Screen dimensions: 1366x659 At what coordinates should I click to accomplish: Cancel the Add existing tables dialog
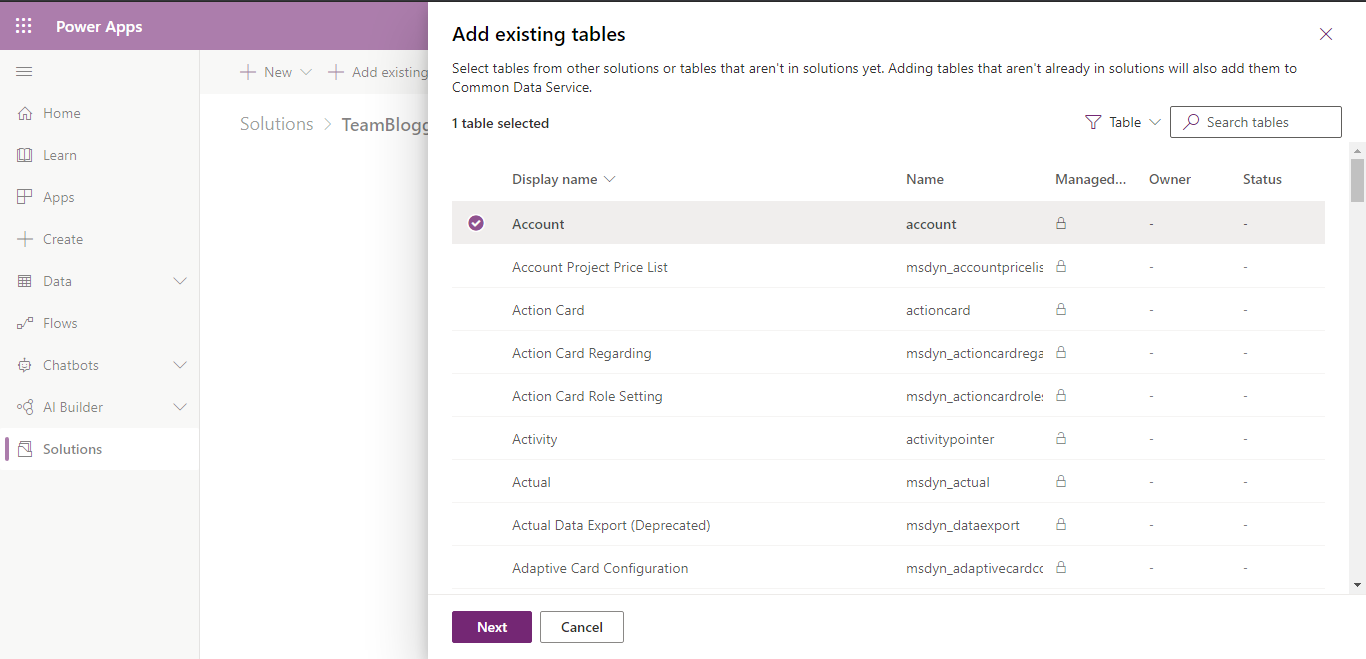pyautogui.click(x=581, y=626)
